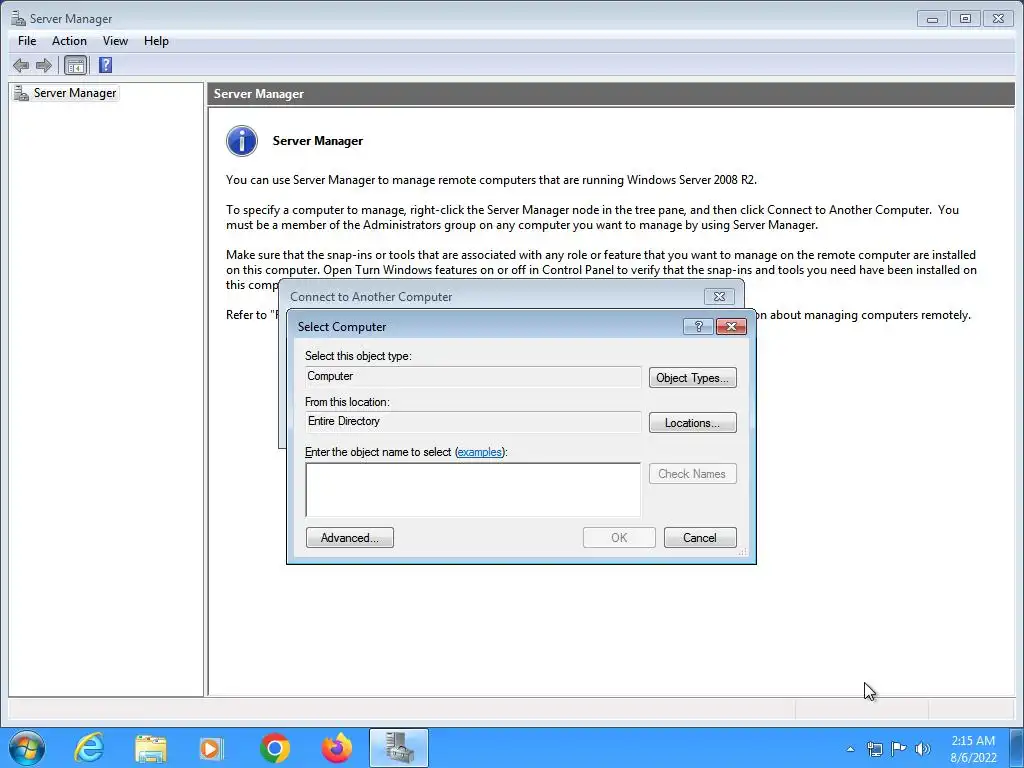Screen dimensions: 1024x768
Task: Click the volume speaker tray icon
Action: 923,749
